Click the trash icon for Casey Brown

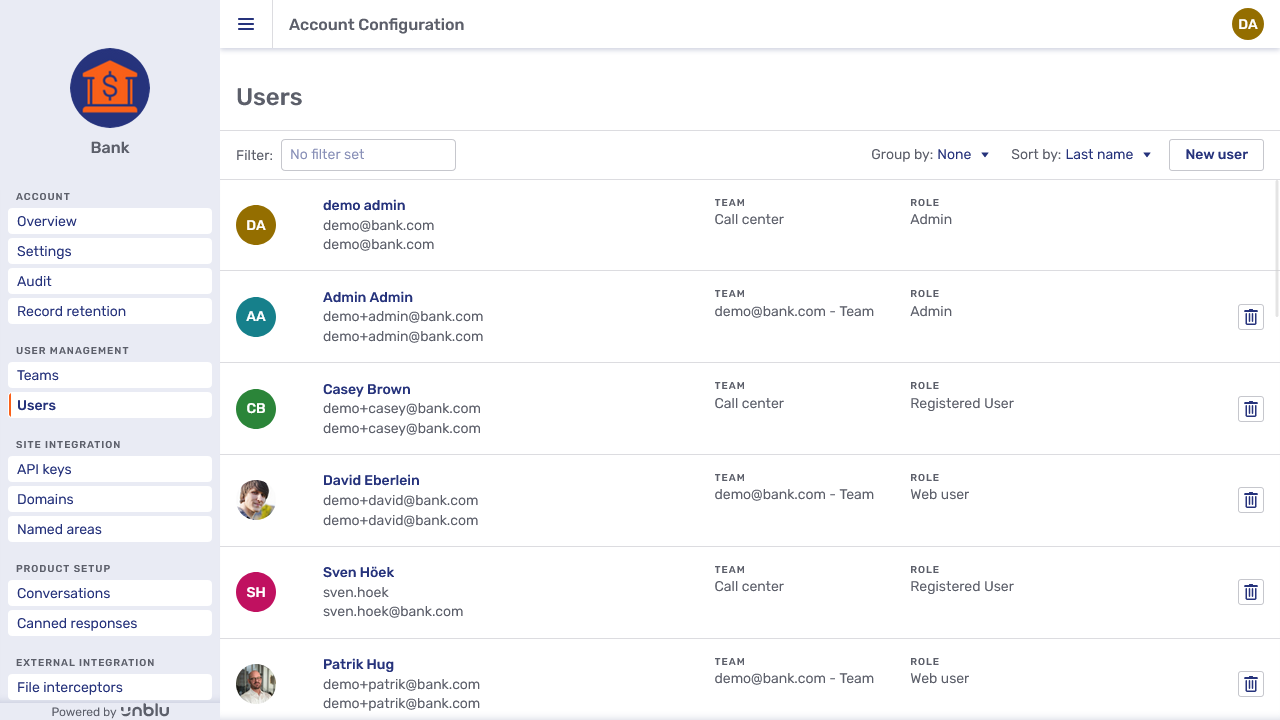1250,408
